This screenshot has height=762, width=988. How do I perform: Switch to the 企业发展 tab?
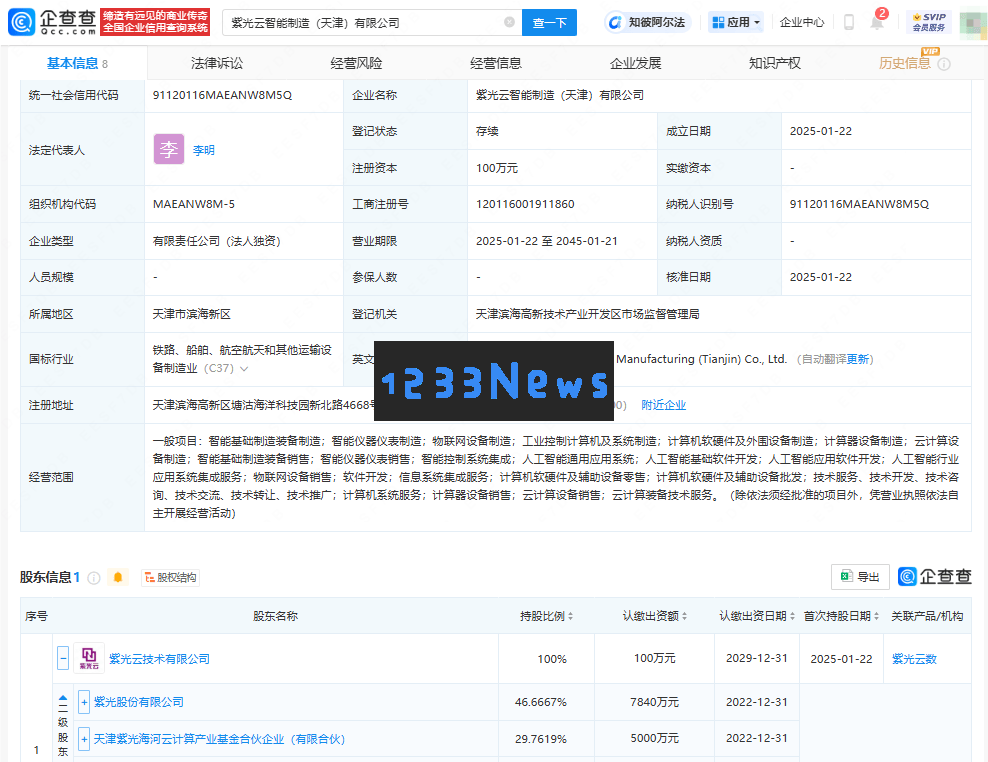[635, 63]
